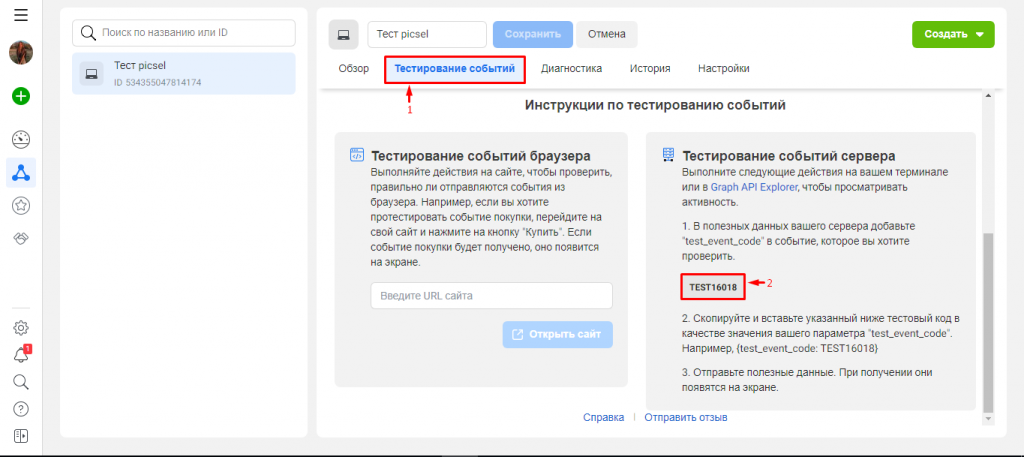Click the scrollbar up arrow
The image size is (1024, 457).
(987, 97)
